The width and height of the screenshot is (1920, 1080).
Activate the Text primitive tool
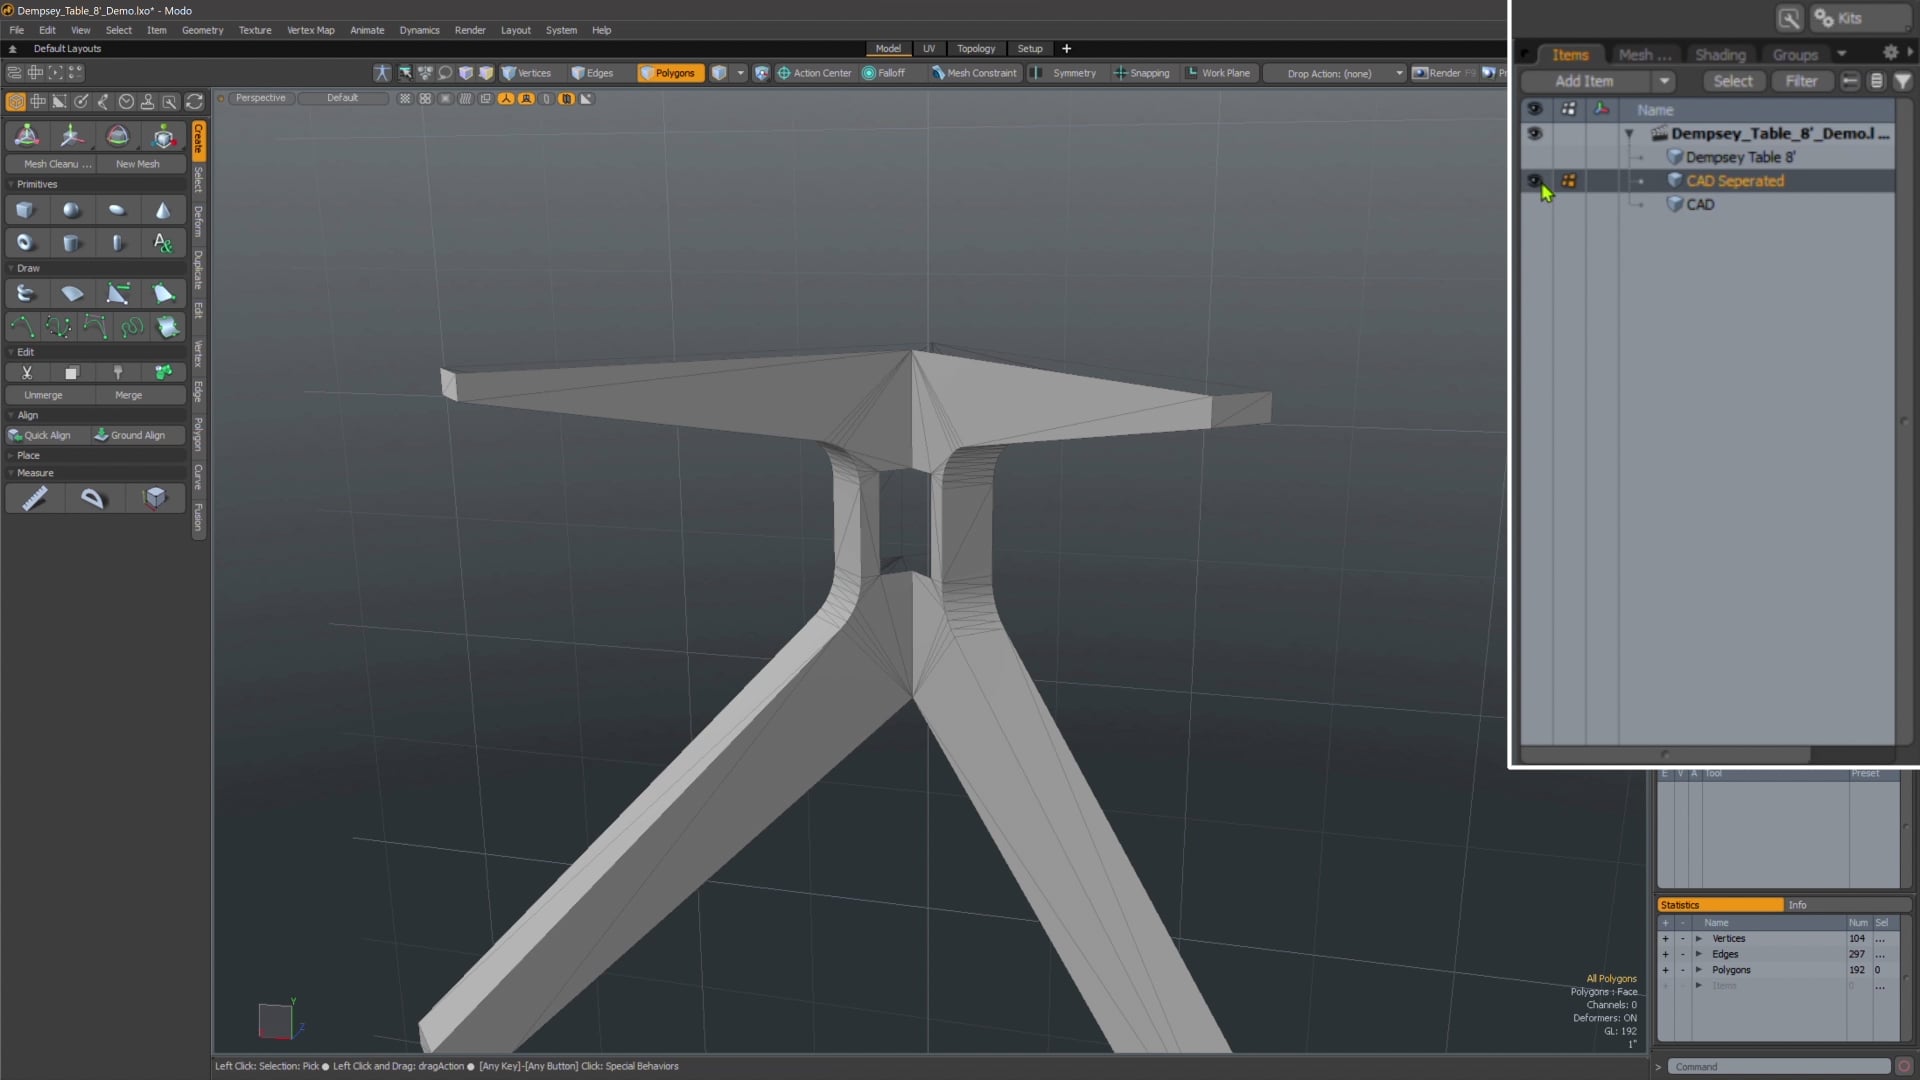click(163, 243)
